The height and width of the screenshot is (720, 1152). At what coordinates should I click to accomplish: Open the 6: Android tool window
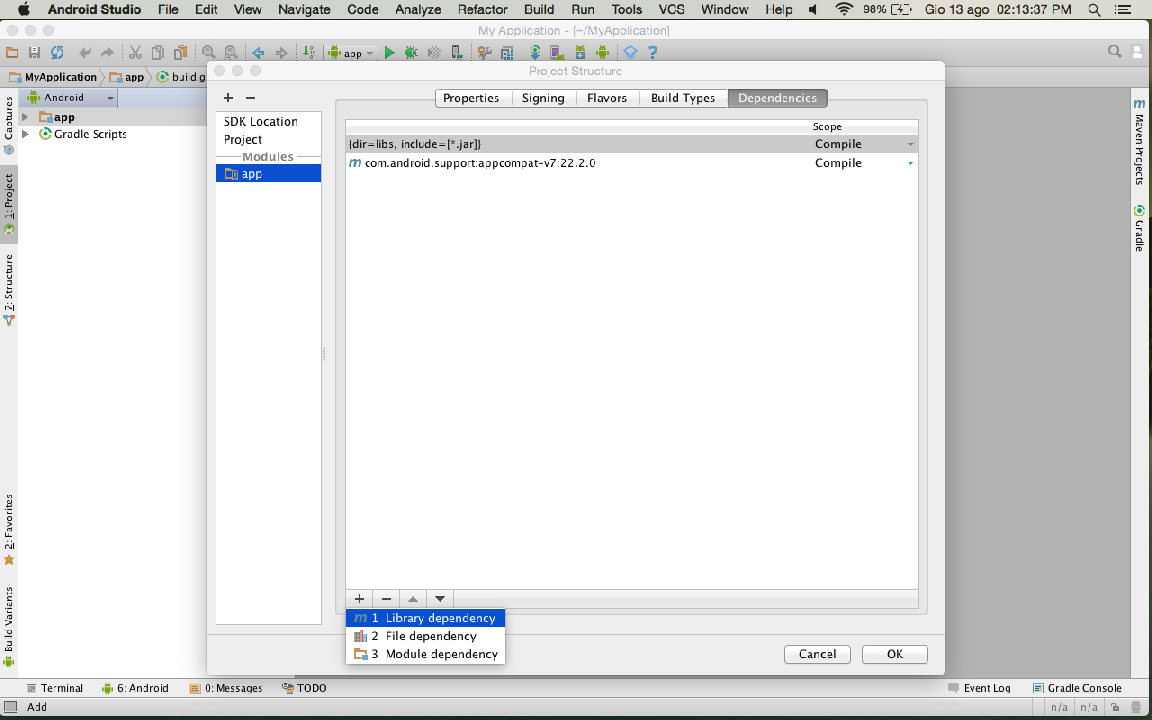tap(135, 688)
